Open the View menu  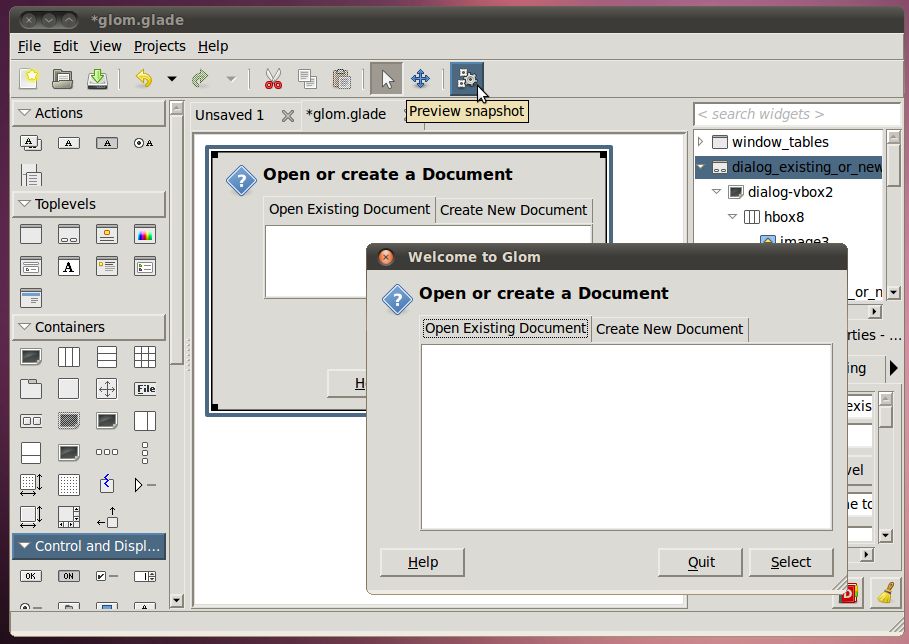(x=105, y=46)
